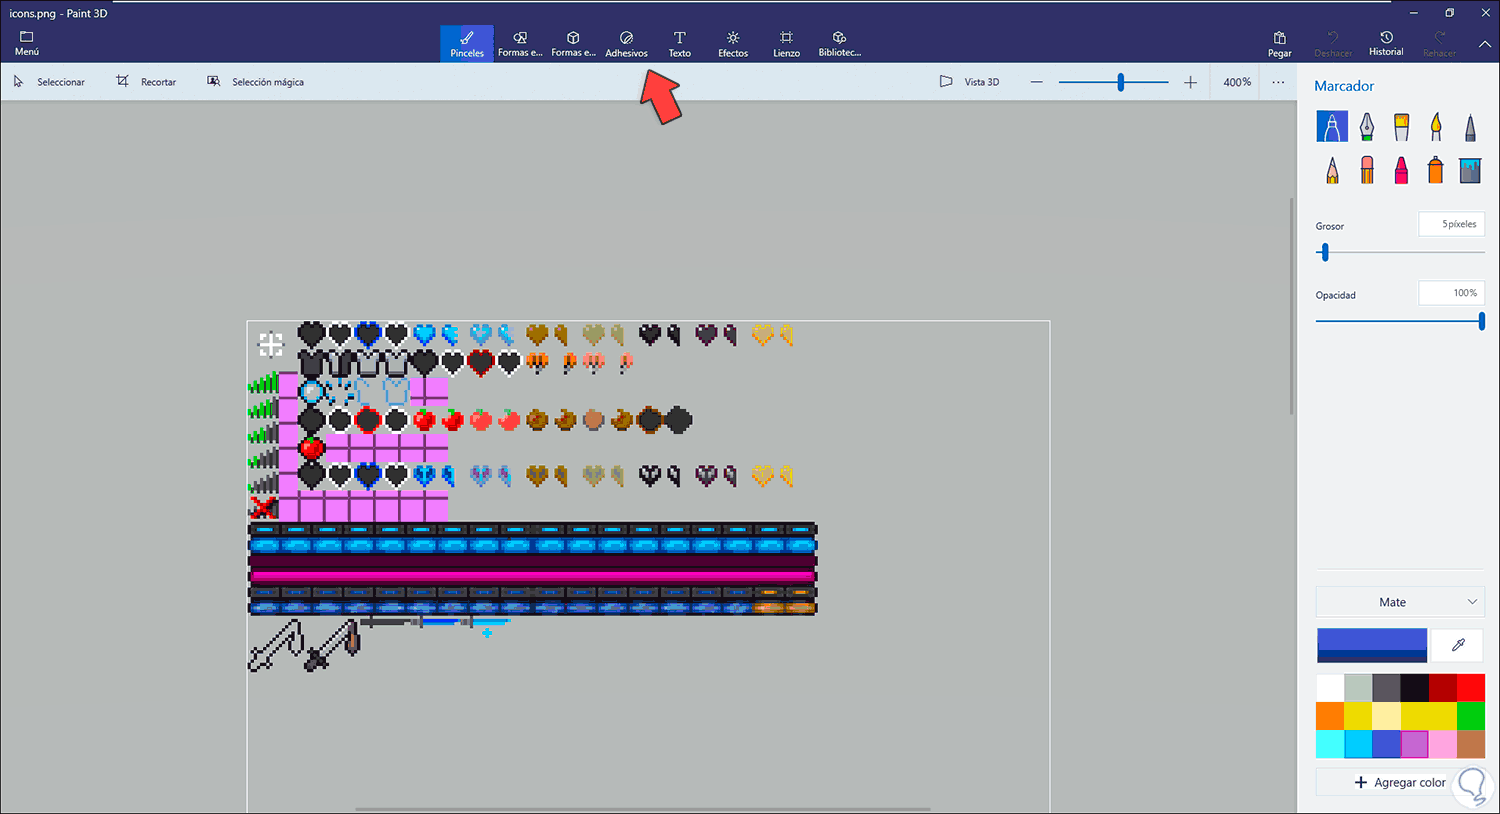Click the horizontal canvas scrollbar

(643, 809)
